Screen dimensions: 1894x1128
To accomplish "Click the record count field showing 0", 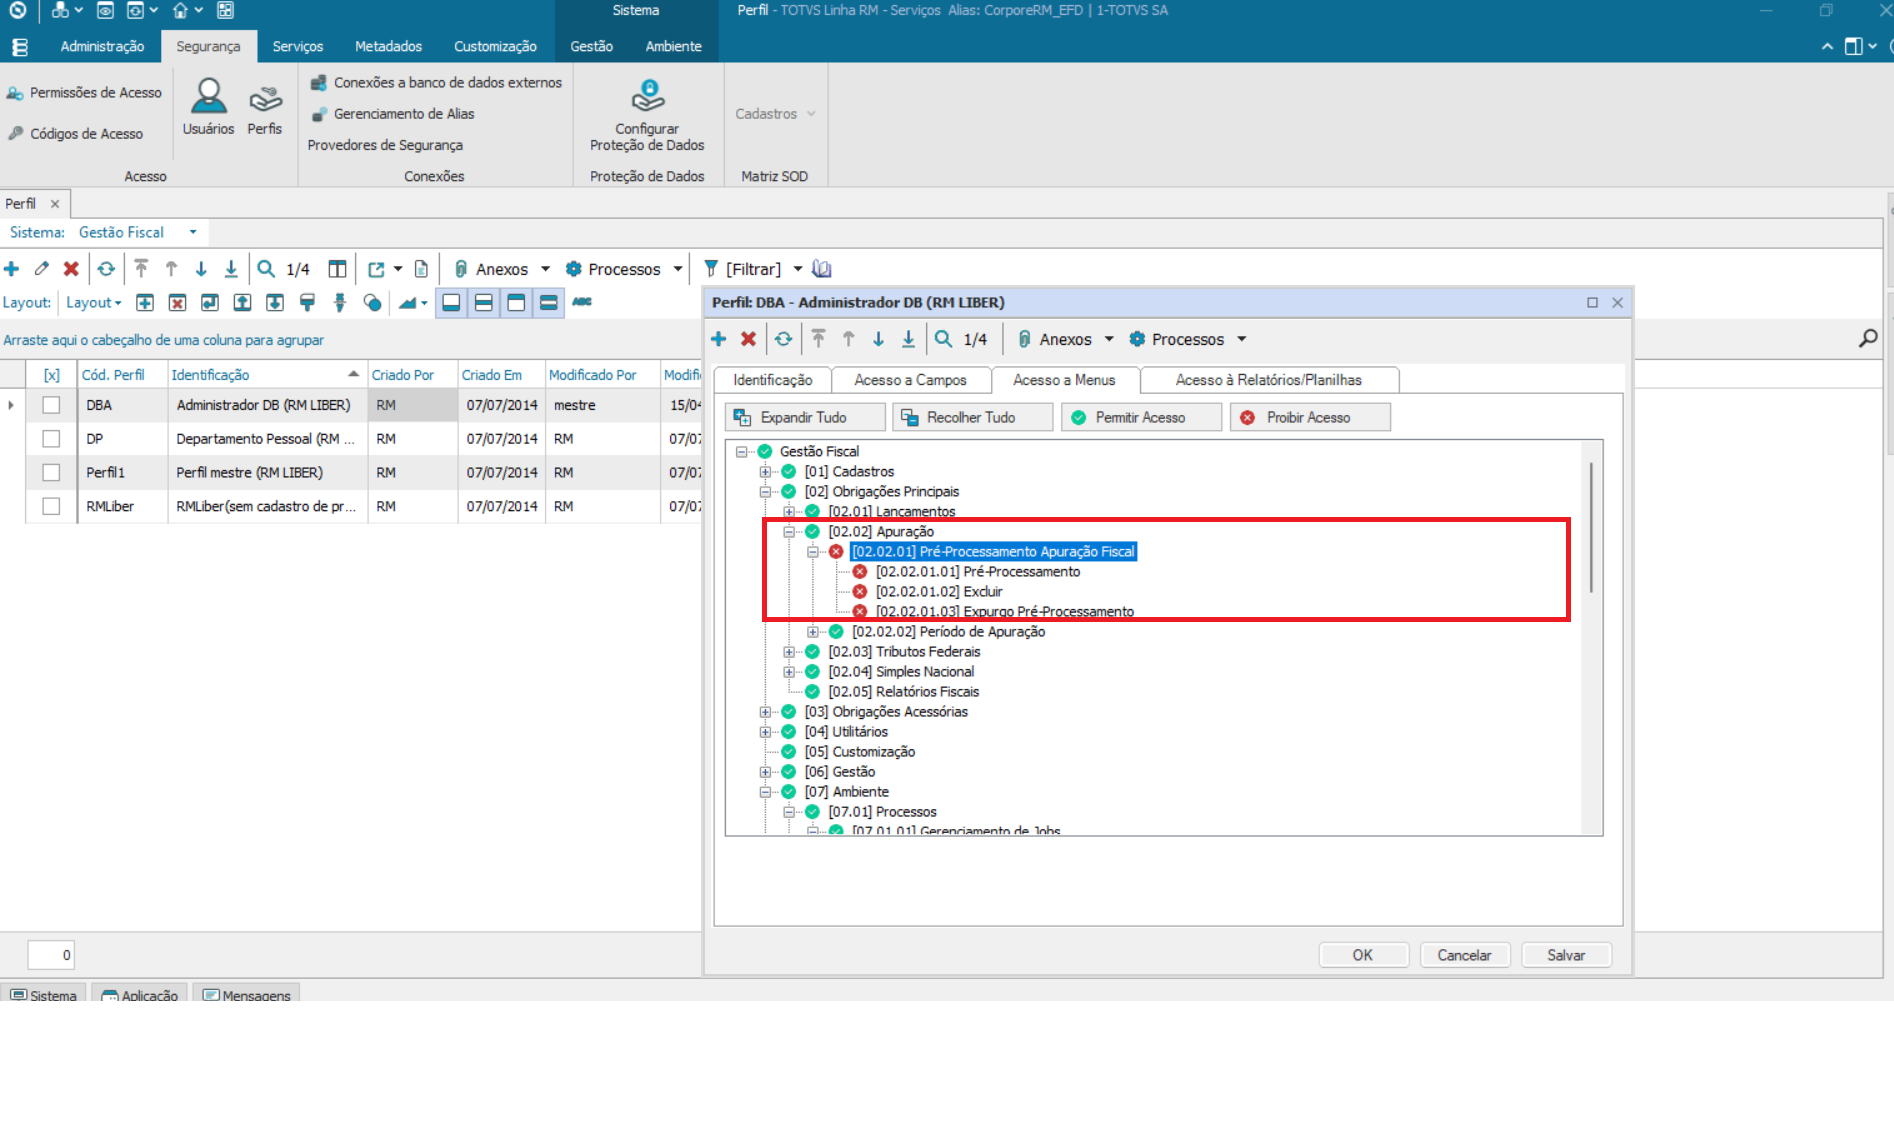I will point(50,955).
